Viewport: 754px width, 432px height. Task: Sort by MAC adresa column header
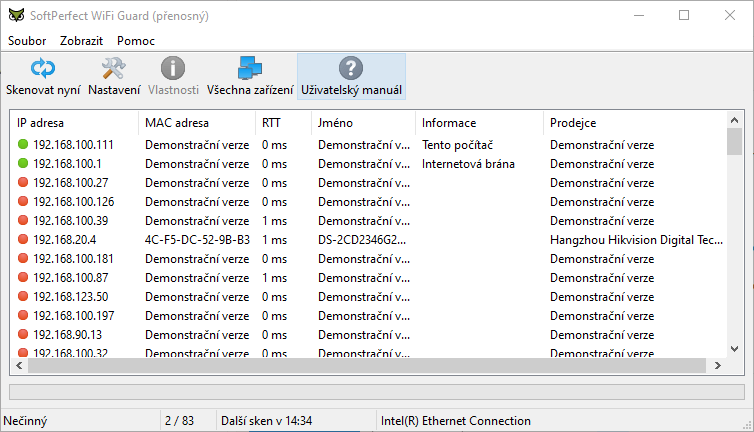pos(197,123)
